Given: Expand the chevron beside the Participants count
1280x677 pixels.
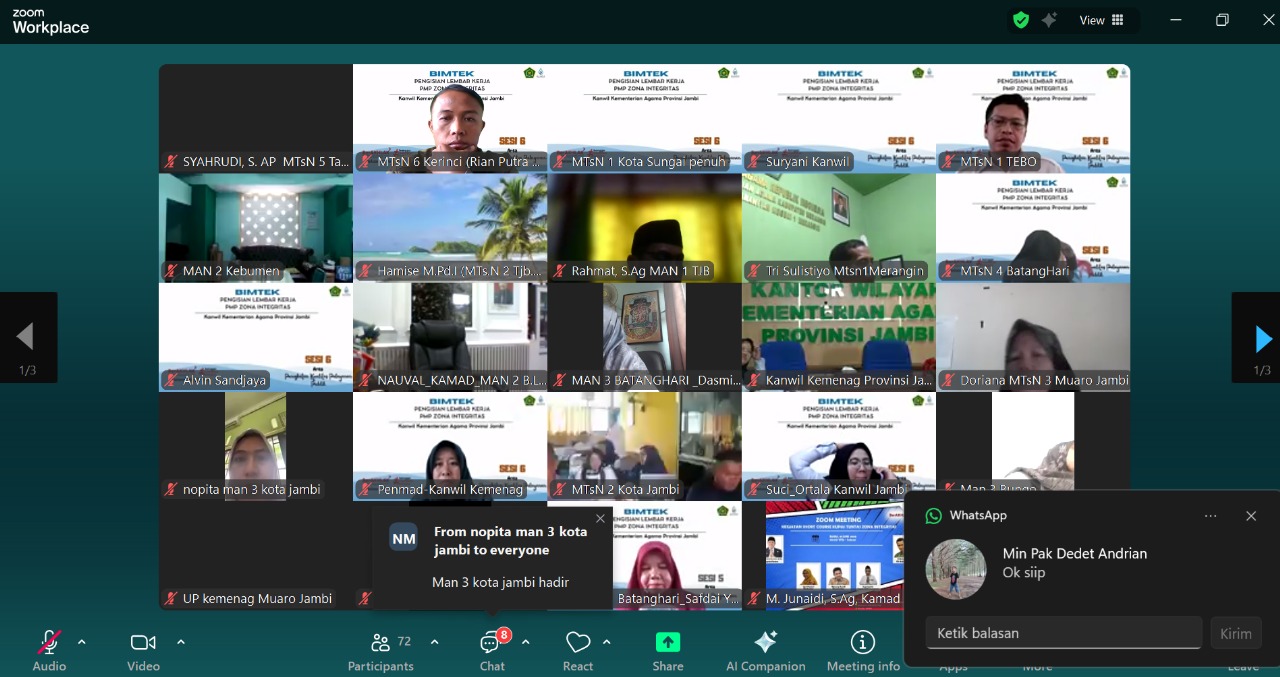Looking at the screenshot, I should [435, 642].
